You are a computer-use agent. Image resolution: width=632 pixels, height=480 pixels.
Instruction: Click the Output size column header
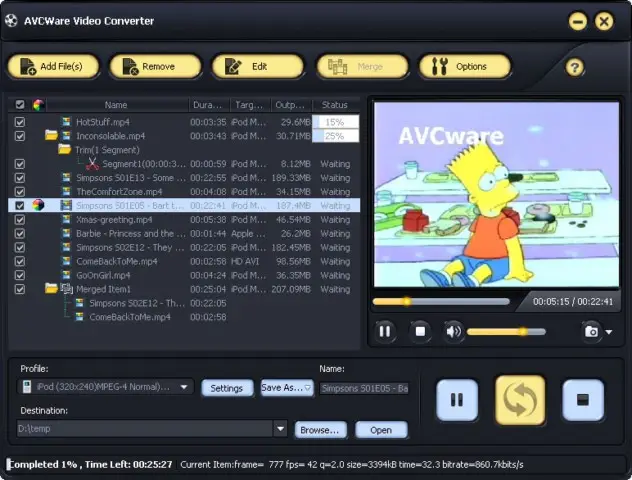tap(292, 105)
